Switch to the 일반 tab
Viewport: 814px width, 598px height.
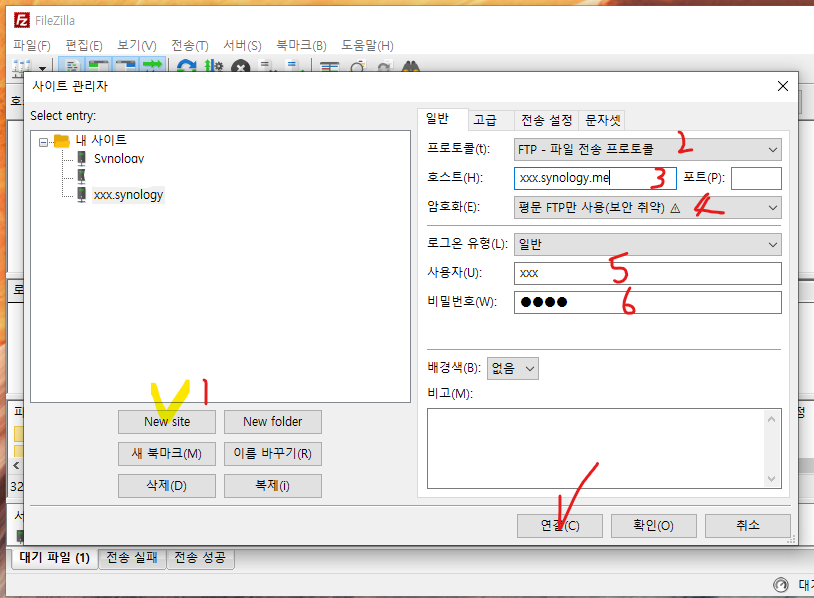tap(442, 119)
